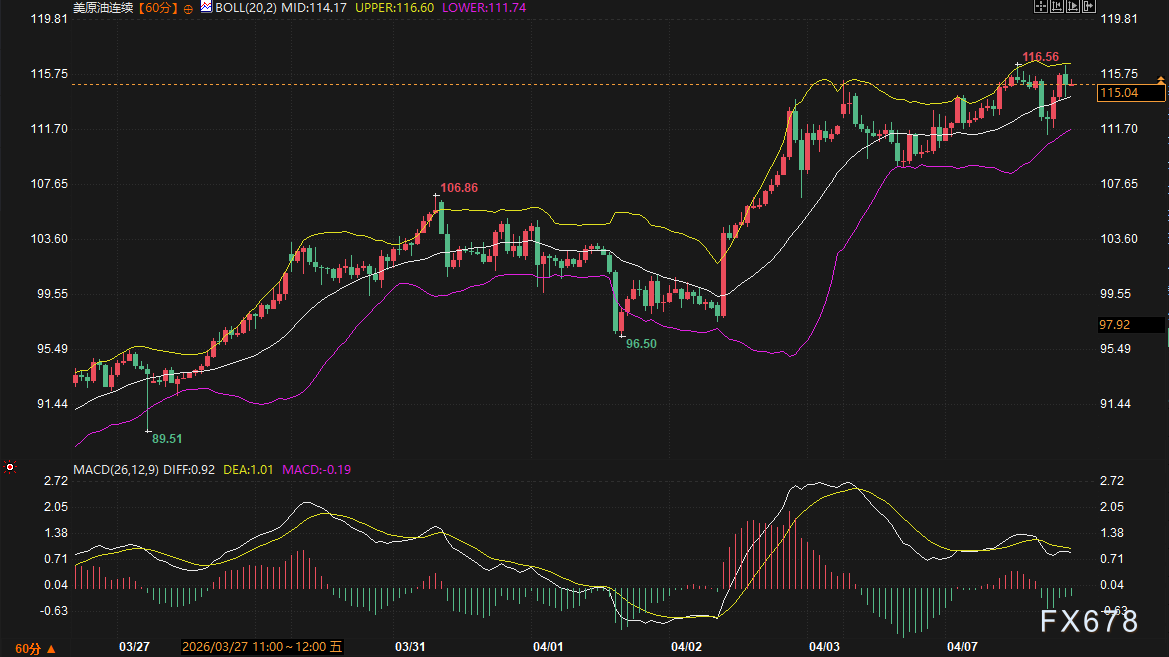The image size is (1169, 657).
Task: Click the jump-to-chart-start icon
Action: coord(1057,6)
